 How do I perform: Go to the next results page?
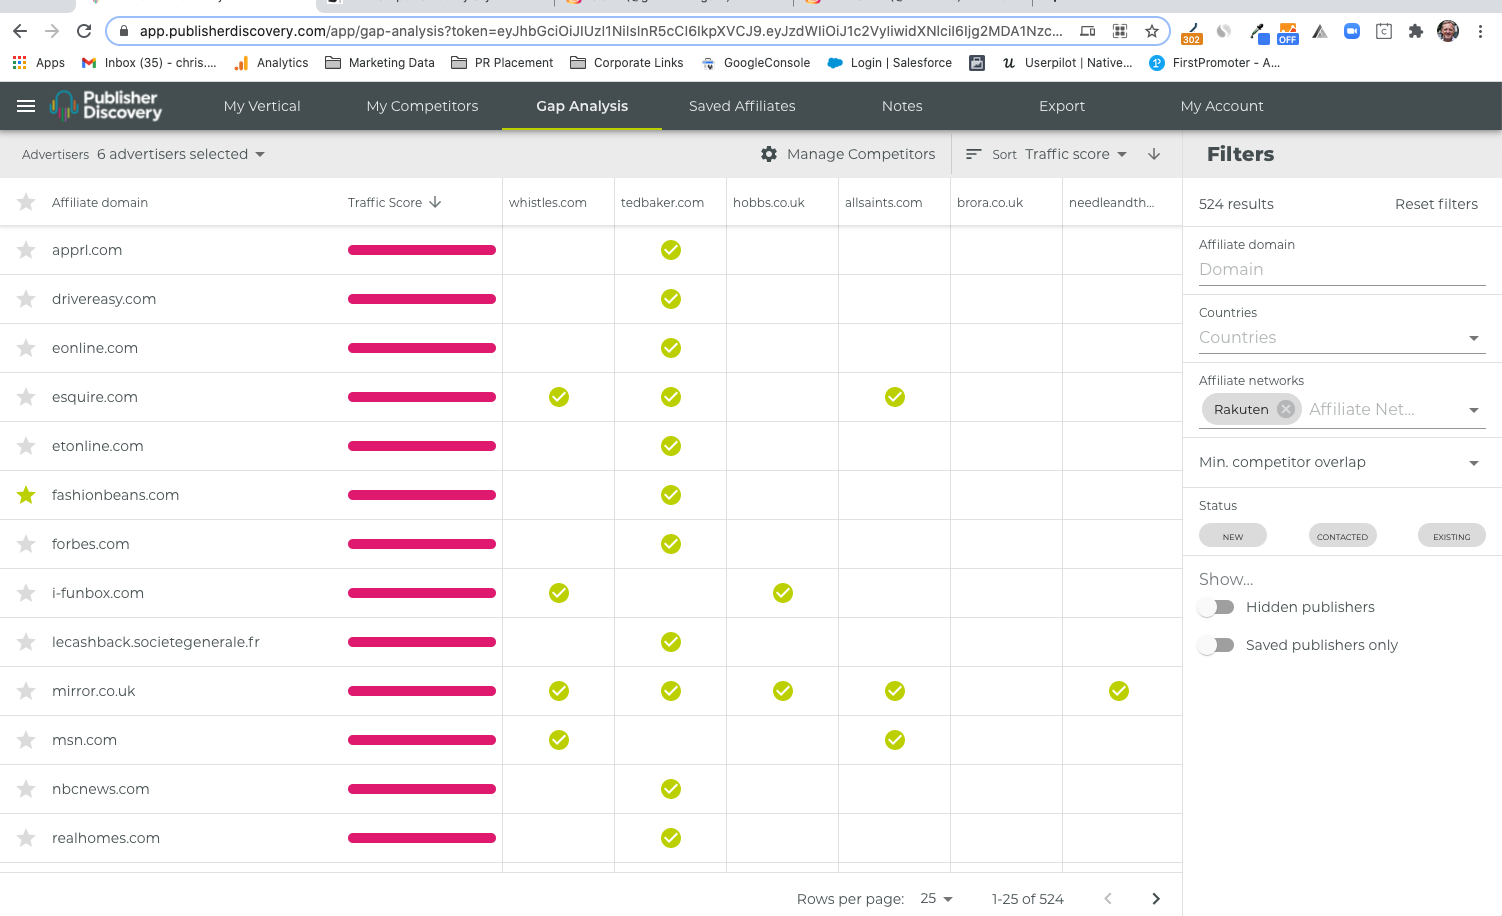coord(1156,899)
